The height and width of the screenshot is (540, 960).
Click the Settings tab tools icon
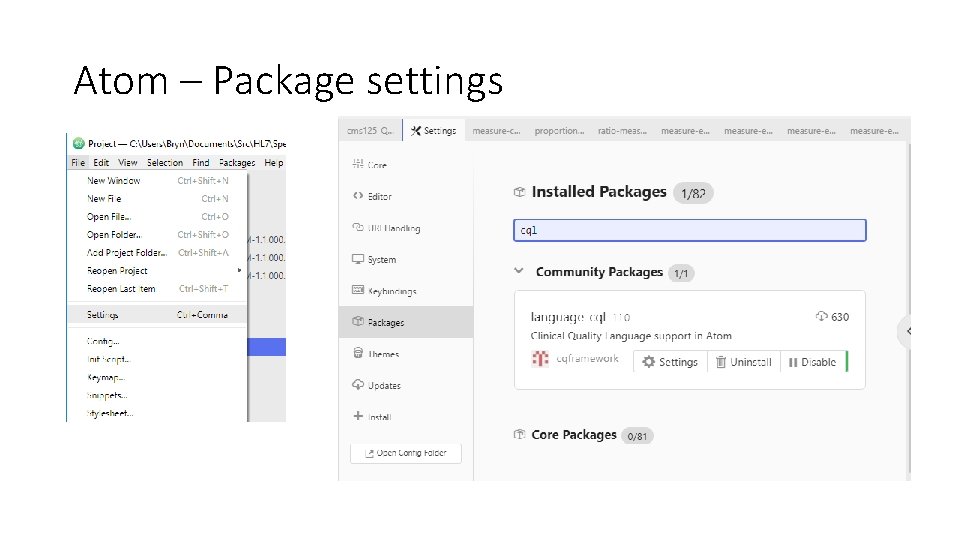coord(416,130)
